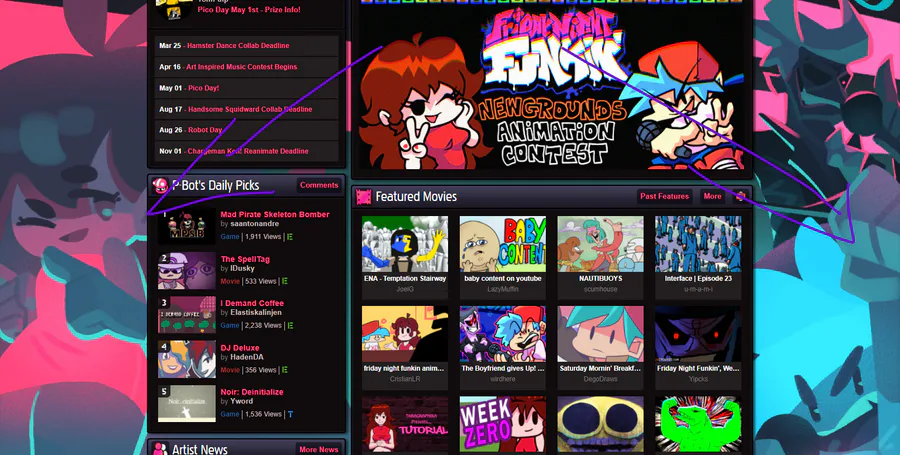Open the Friday Night Funkin', We... thumbnail
The height and width of the screenshot is (455, 900).
coord(698,334)
